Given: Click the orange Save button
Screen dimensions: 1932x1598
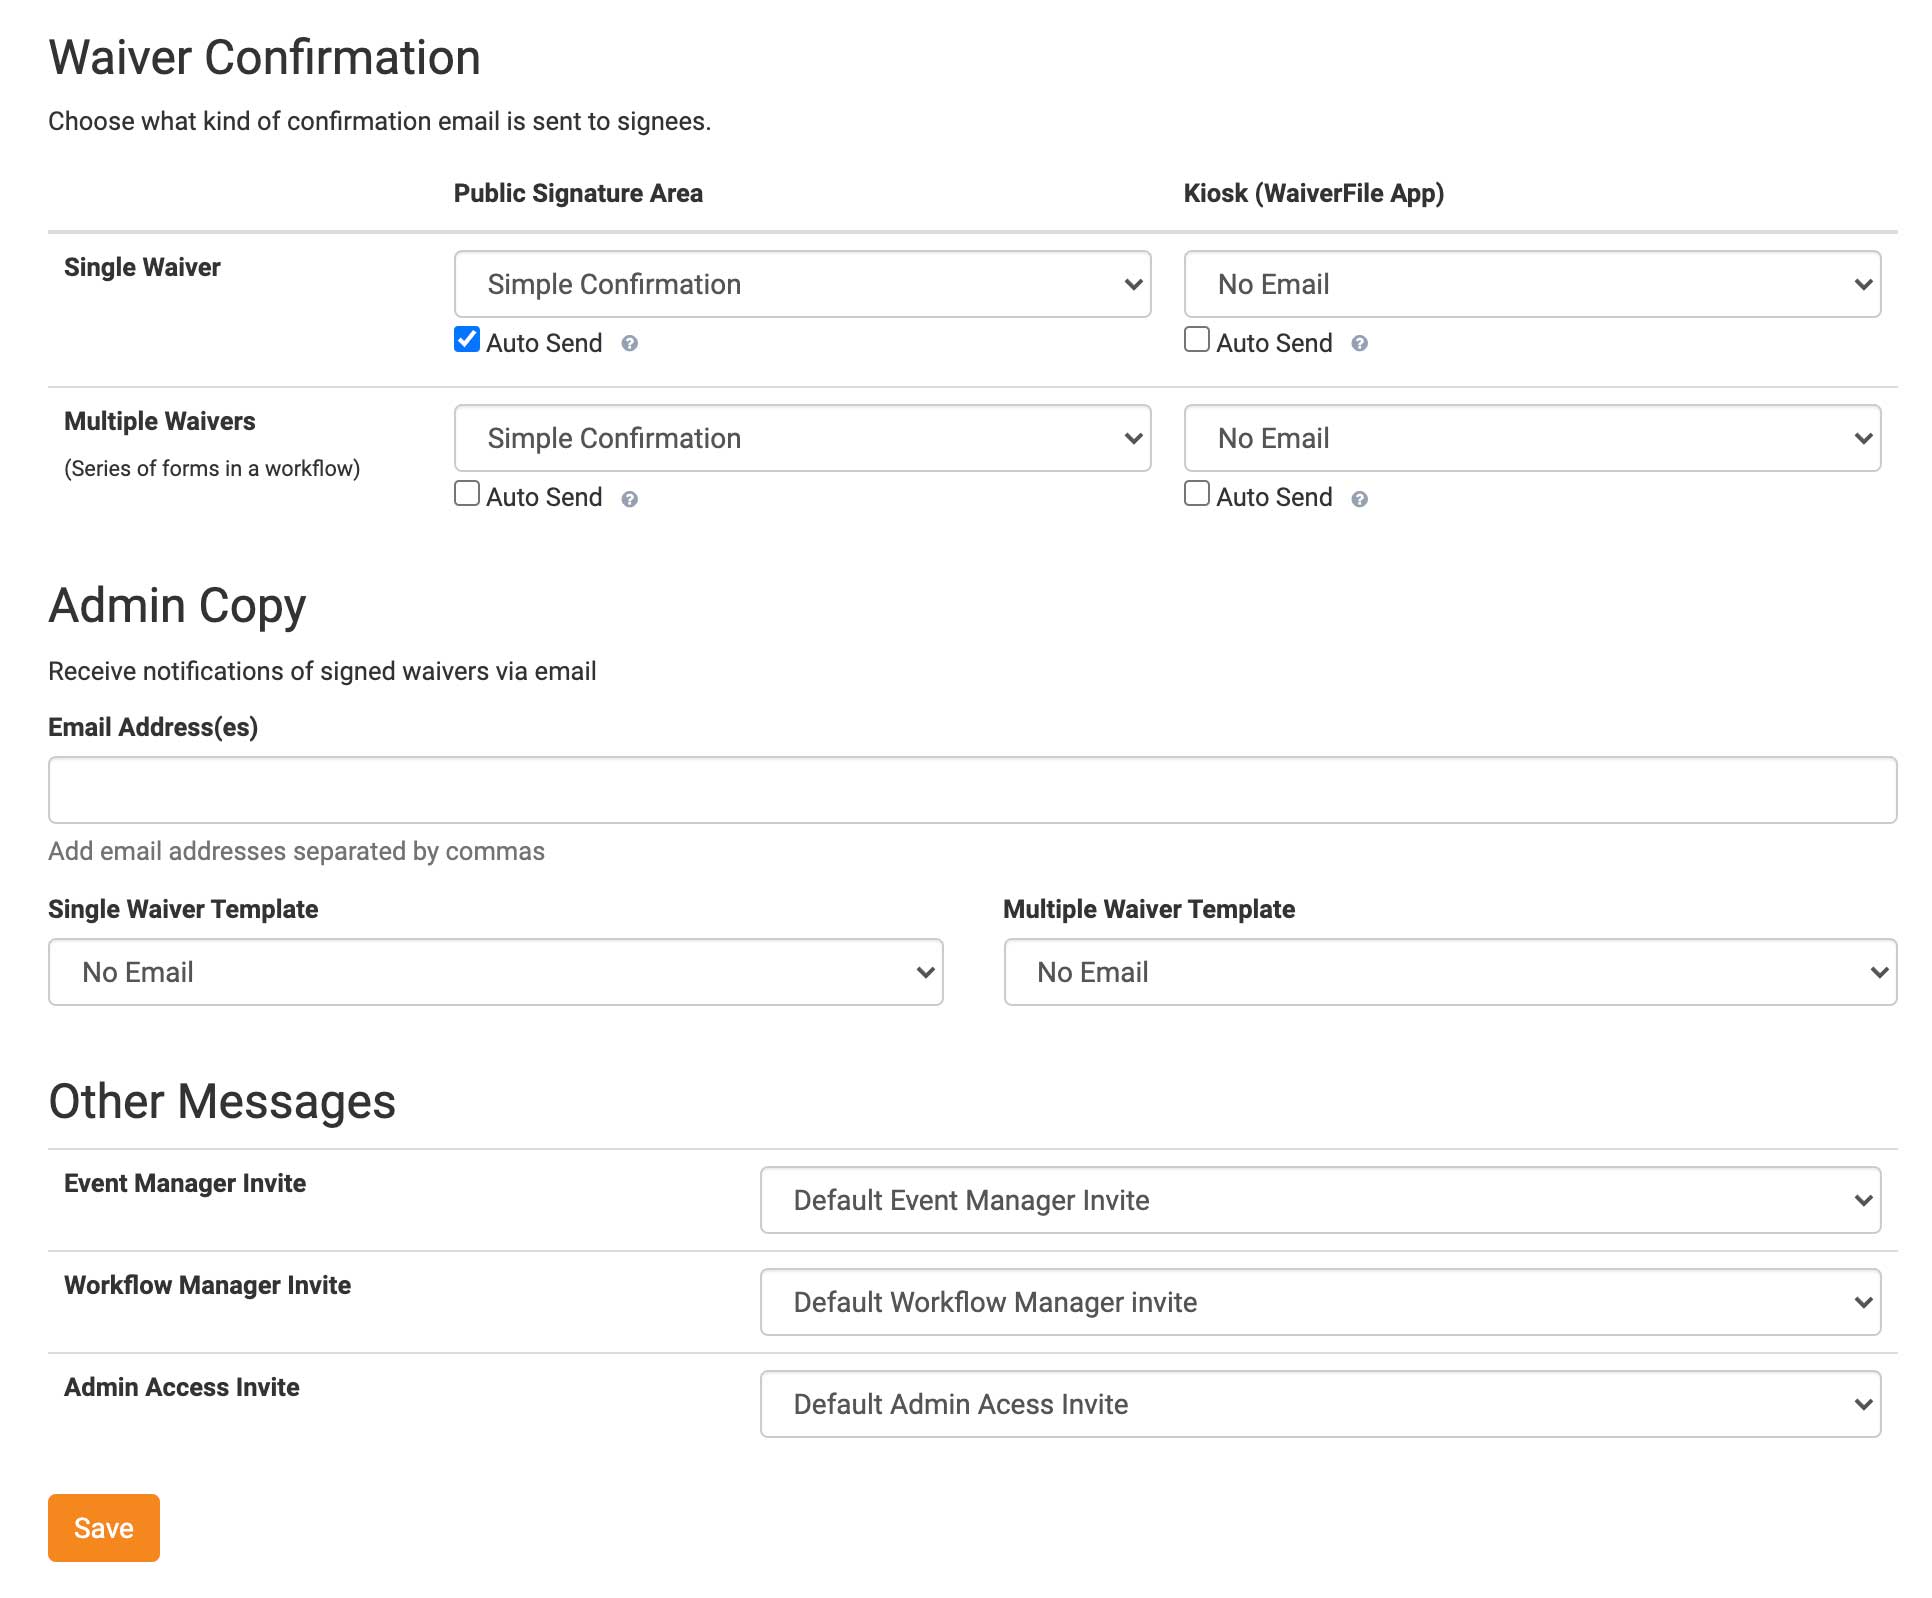Looking at the screenshot, I should click(x=104, y=1528).
